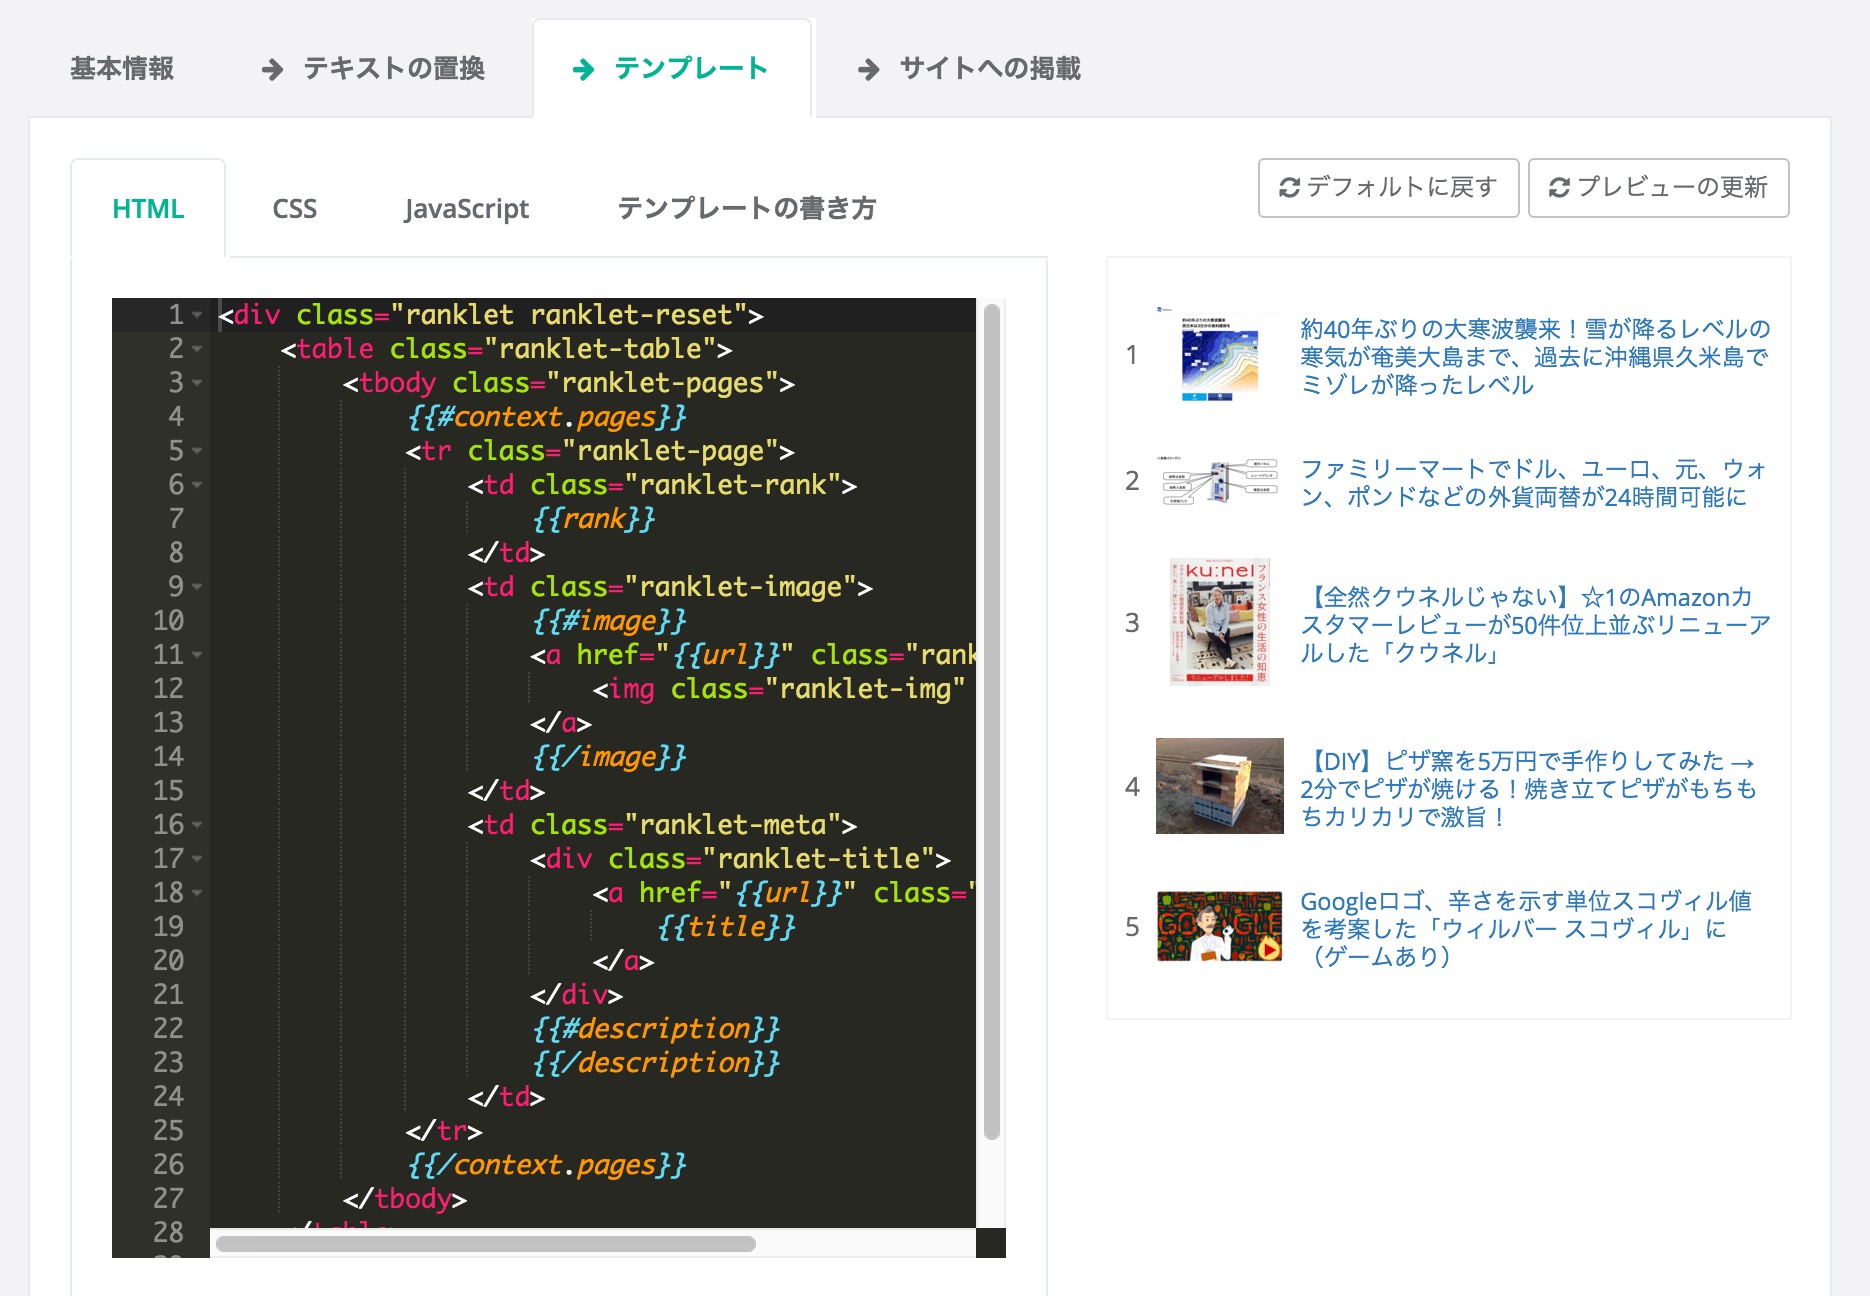Click the closing </tbody> code line

(x=405, y=1199)
